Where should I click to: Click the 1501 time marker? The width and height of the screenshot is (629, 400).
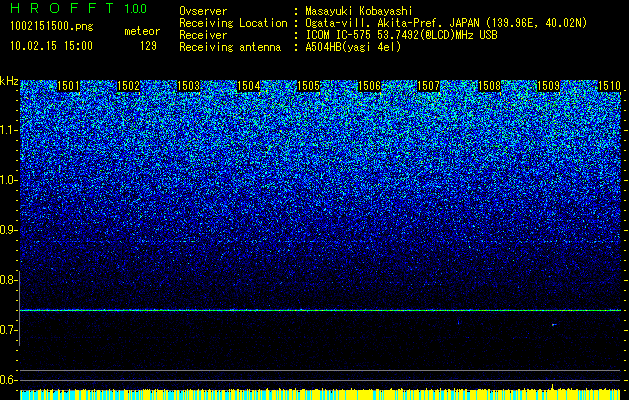(69, 86)
